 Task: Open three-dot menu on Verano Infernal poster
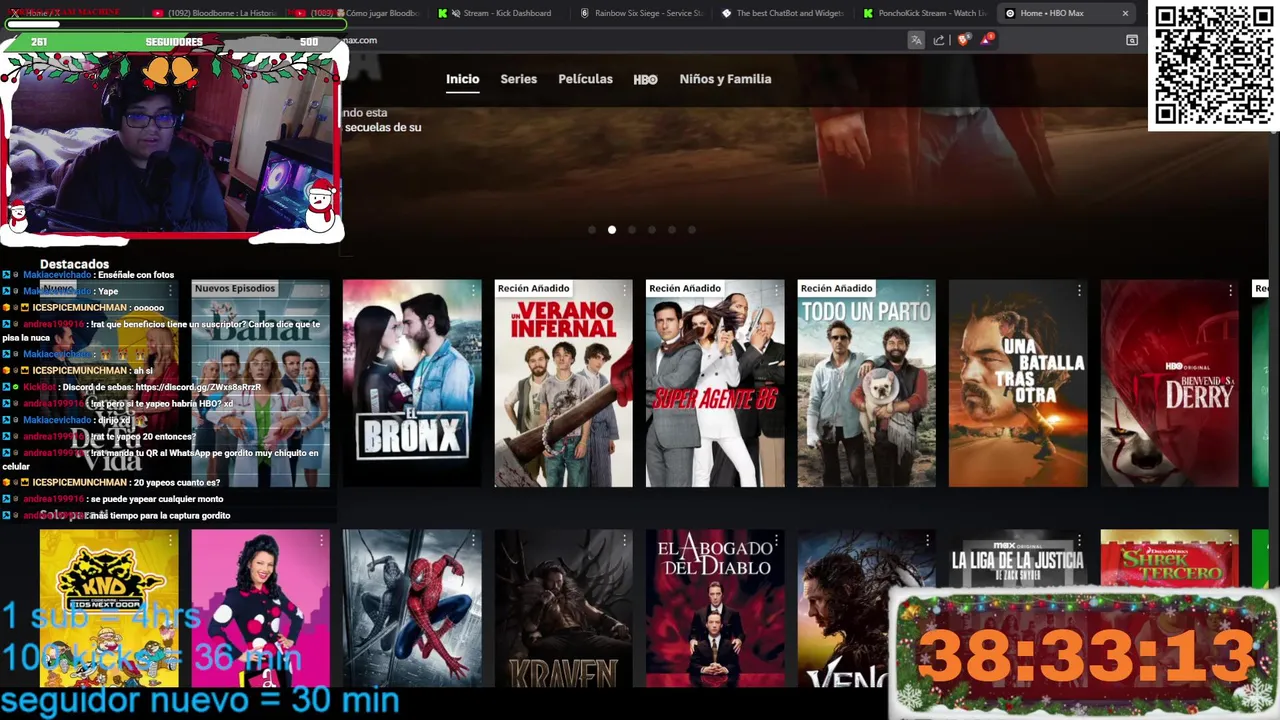point(625,290)
